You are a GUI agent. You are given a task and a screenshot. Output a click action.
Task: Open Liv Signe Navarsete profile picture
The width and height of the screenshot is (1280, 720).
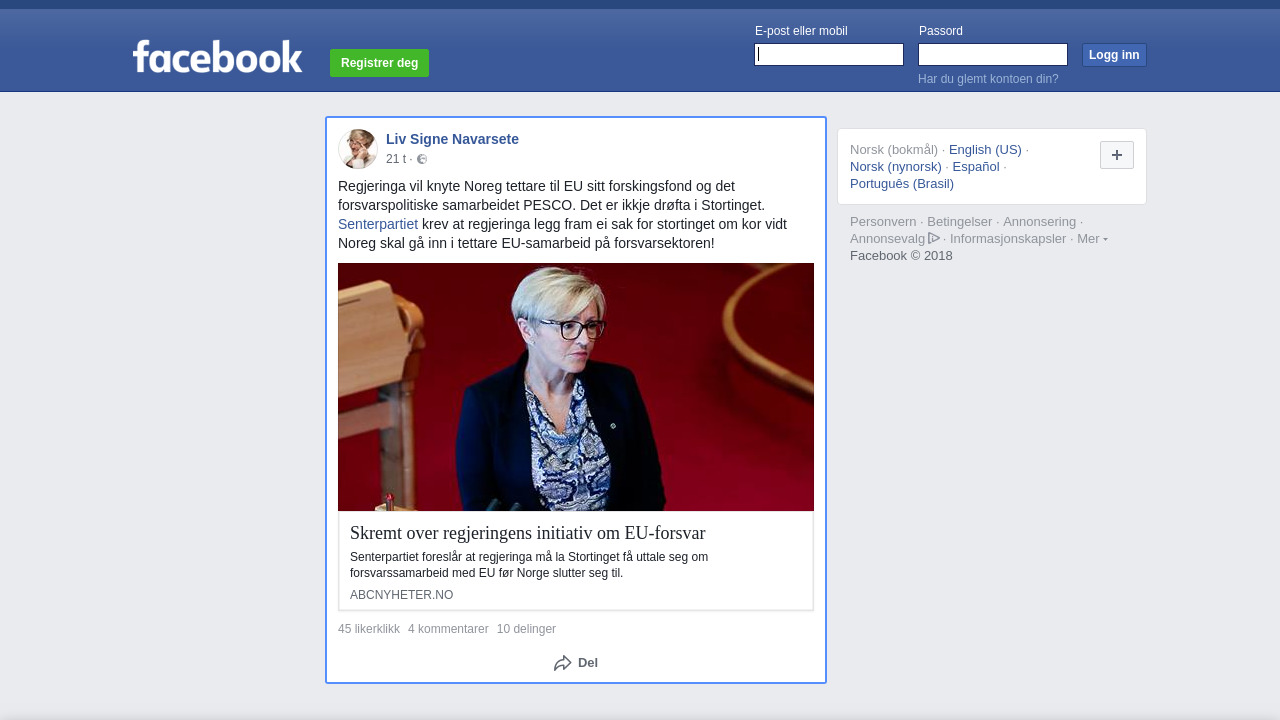point(358,149)
